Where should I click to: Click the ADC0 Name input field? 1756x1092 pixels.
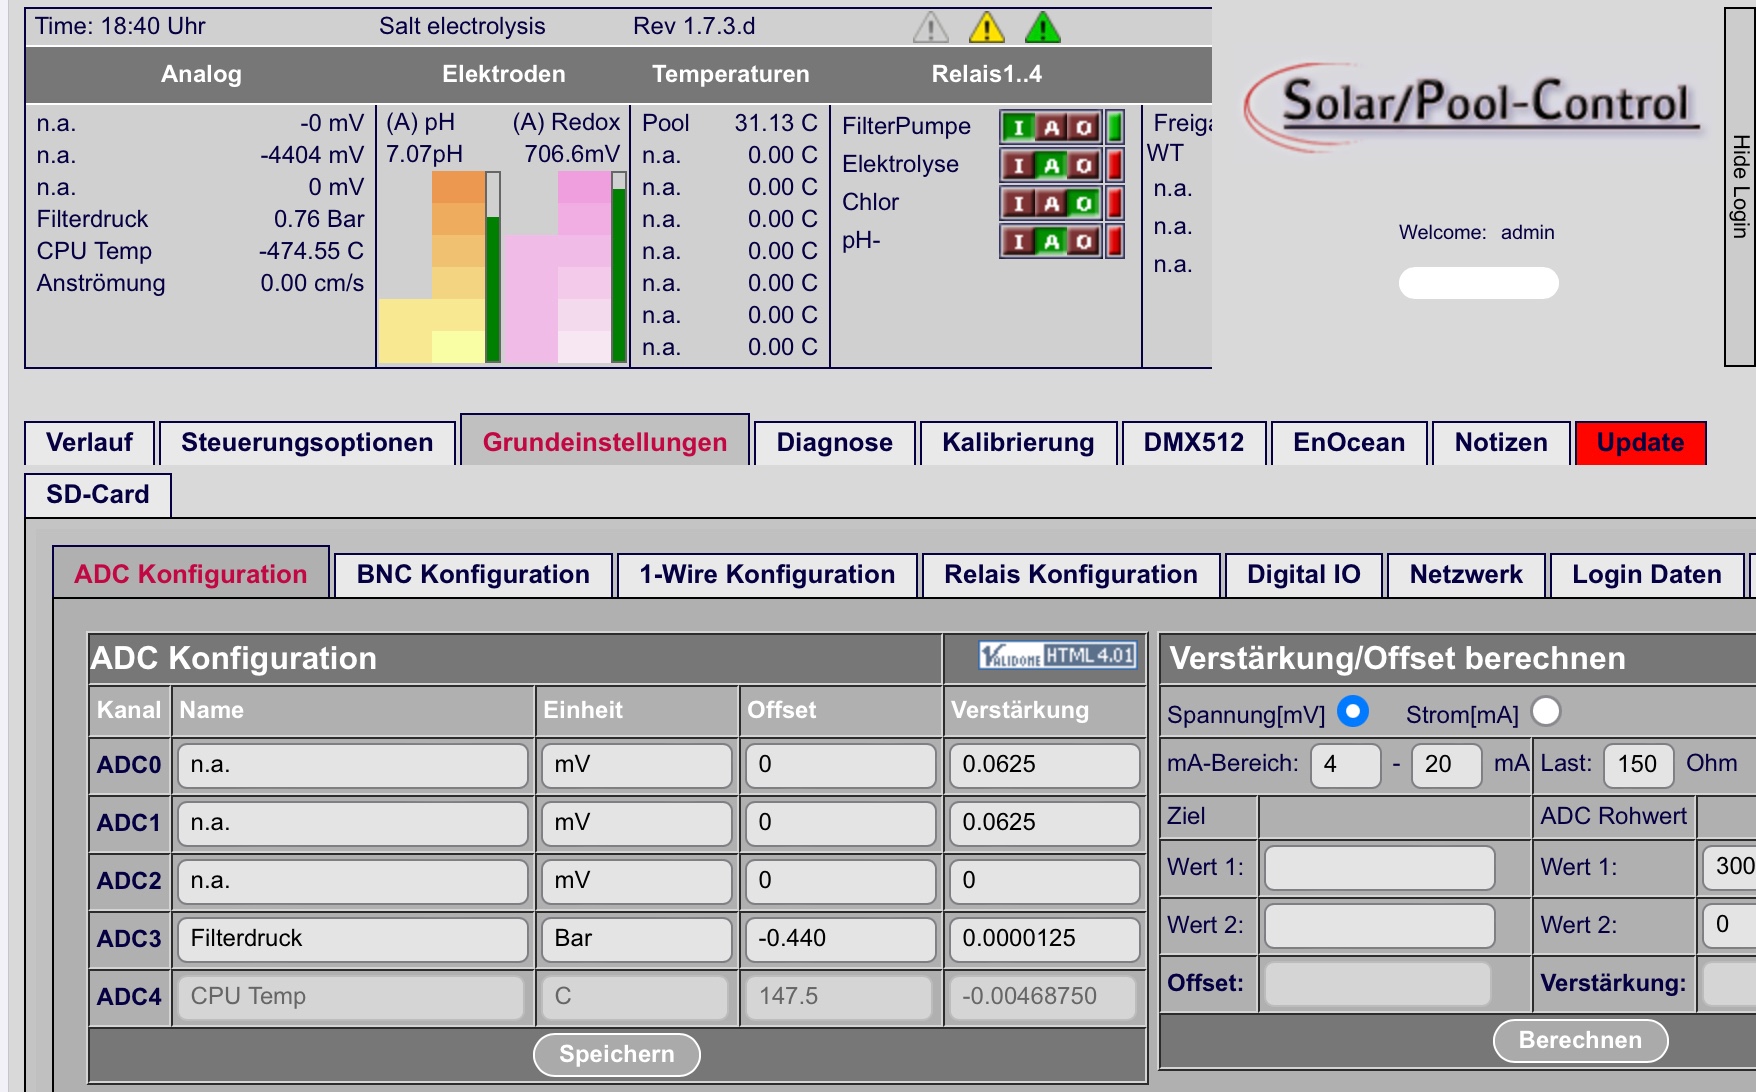[x=352, y=765]
